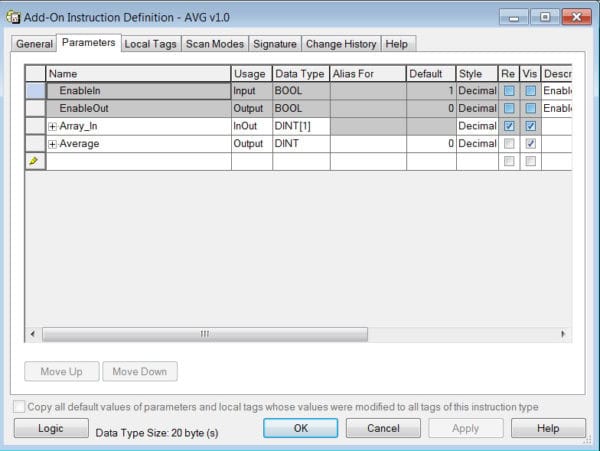The width and height of the screenshot is (600, 451).
Task: Switch to the Scan Modes tab
Action: 215,44
